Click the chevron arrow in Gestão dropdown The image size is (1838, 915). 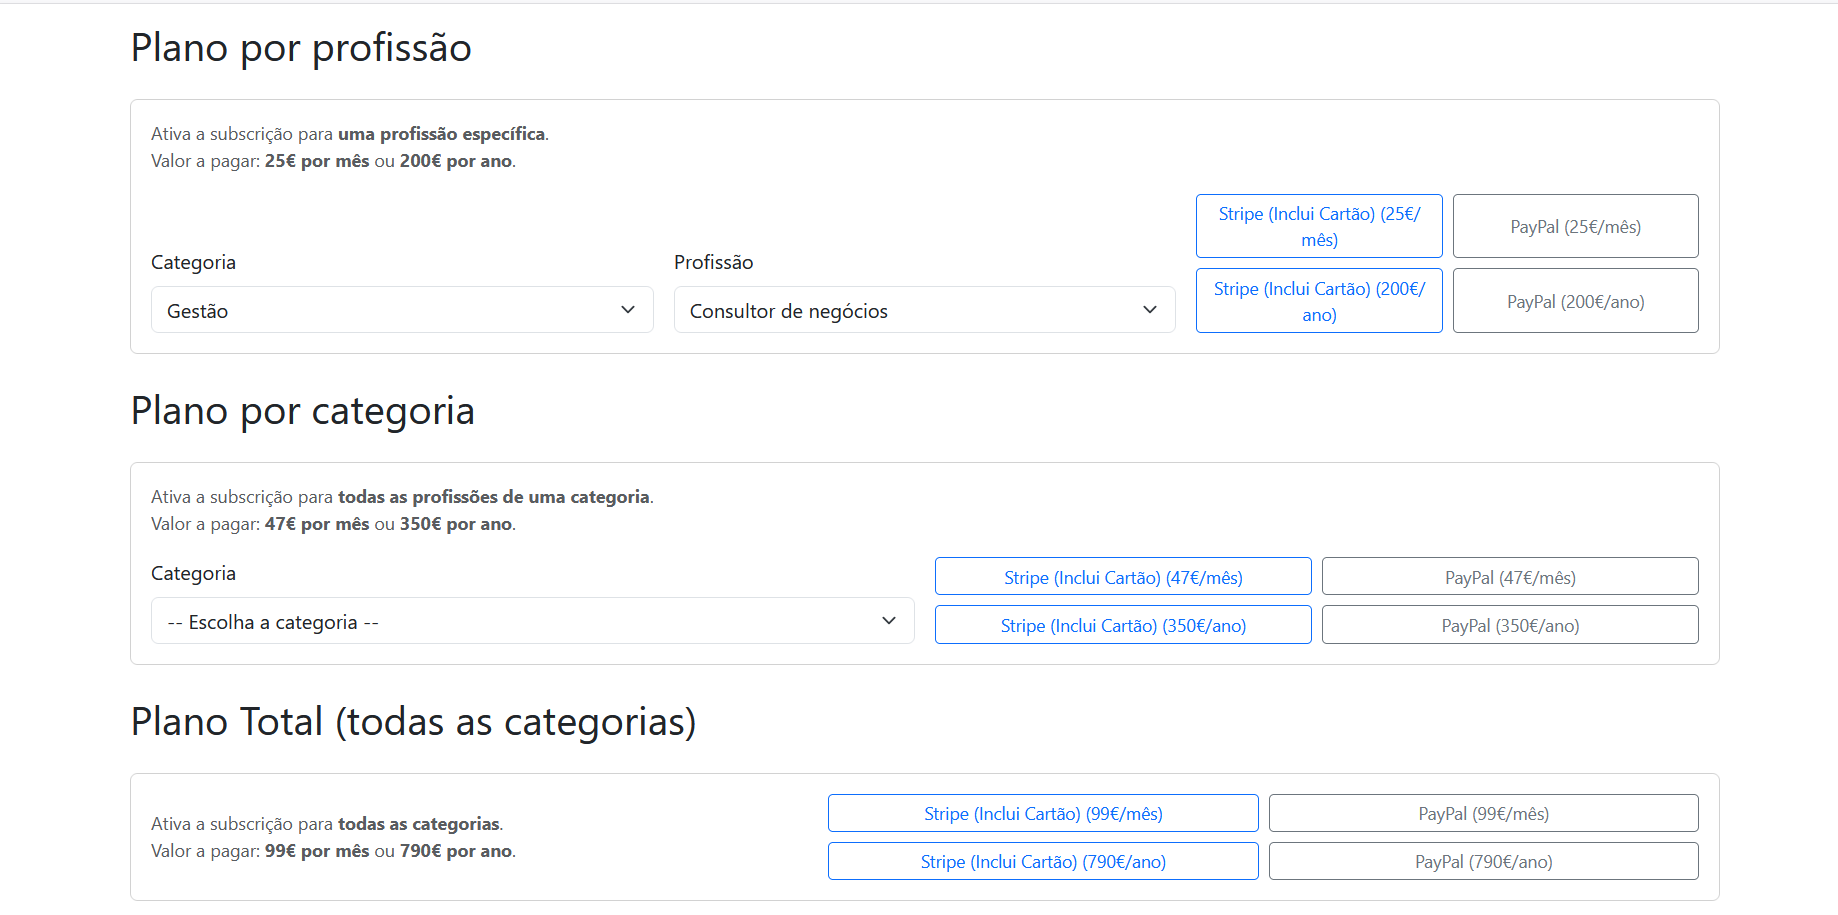coord(627,310)
